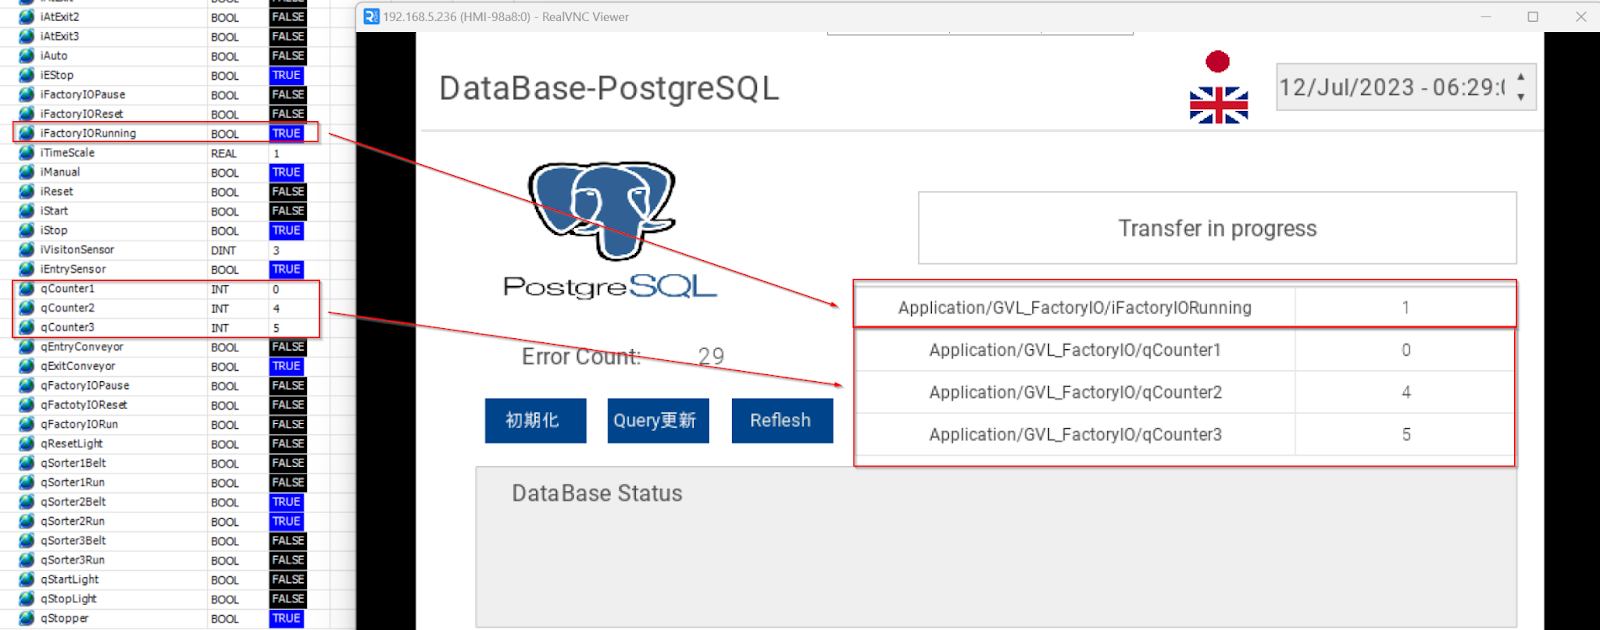The width and height of the screenshot is (1600, 630).
Task: Select the iFactoryIORunning table row in HMI
Action: tap(1185, 307)
